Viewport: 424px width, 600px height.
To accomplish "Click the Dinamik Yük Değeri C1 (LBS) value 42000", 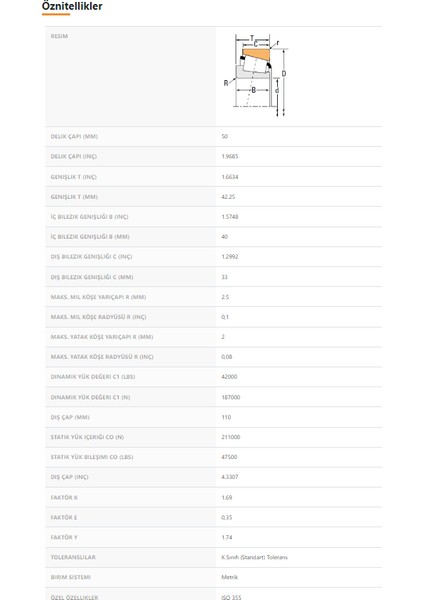I will 229,377.
